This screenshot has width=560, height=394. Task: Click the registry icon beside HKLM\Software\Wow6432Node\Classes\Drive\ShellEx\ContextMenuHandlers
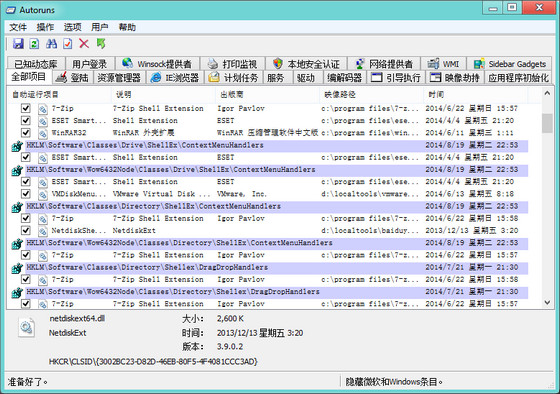pos(17,170)
